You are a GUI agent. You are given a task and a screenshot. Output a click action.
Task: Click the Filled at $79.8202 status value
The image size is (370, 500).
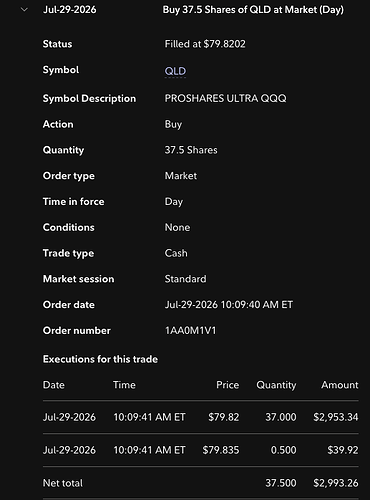(205, 44)
